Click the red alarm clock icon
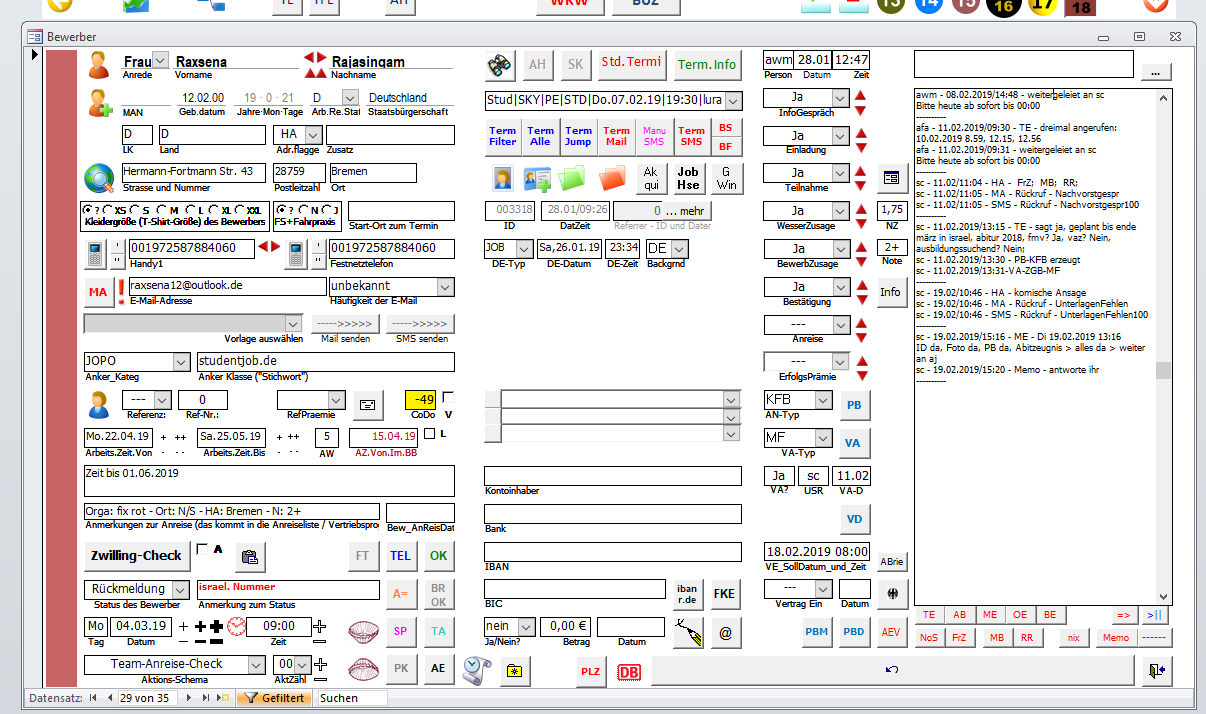This screenshot has height=714, width=1206. [237, 626]
